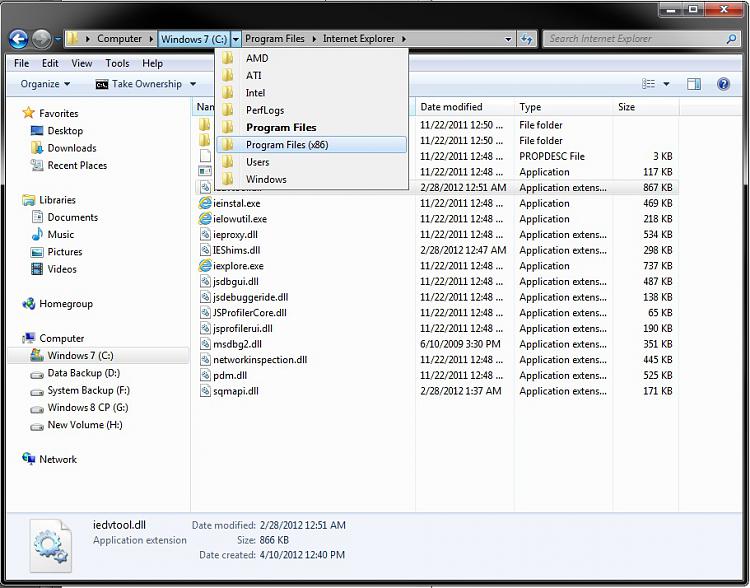
Task: Select the ieinstal.exe file icon
Action: [205, 203]
